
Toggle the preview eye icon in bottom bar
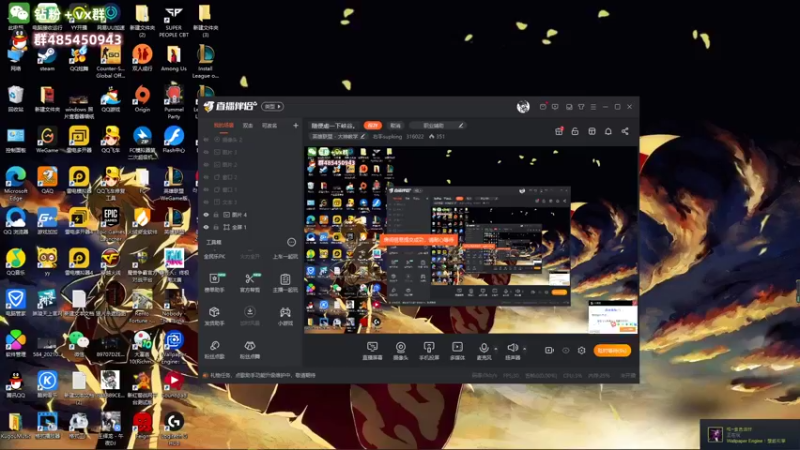566,351
